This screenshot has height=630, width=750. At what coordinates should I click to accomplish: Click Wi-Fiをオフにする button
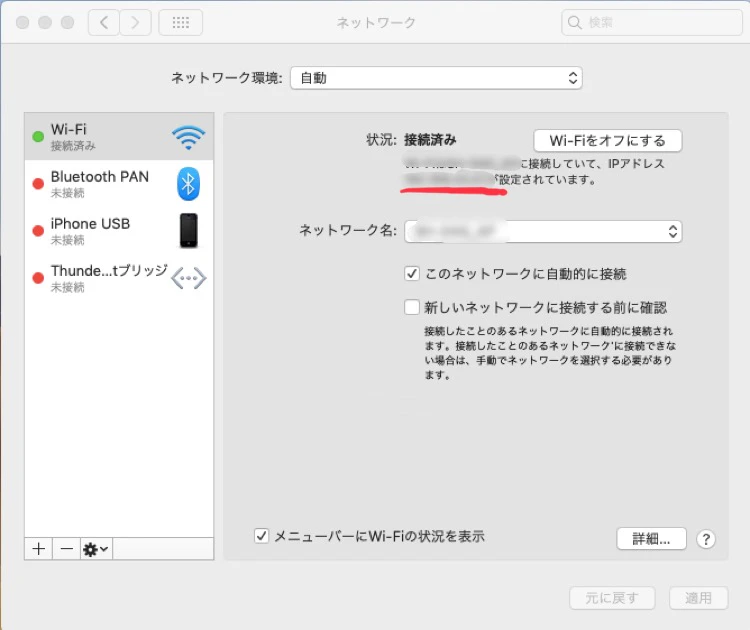[x=607, y=141]
